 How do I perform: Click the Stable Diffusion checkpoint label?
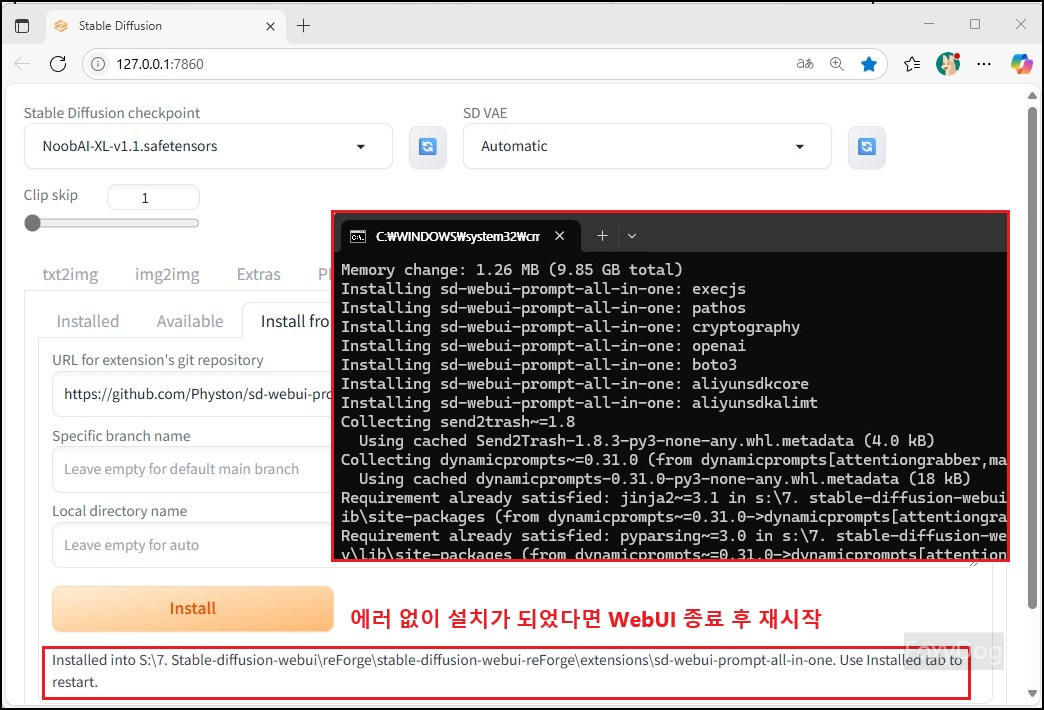112,113
